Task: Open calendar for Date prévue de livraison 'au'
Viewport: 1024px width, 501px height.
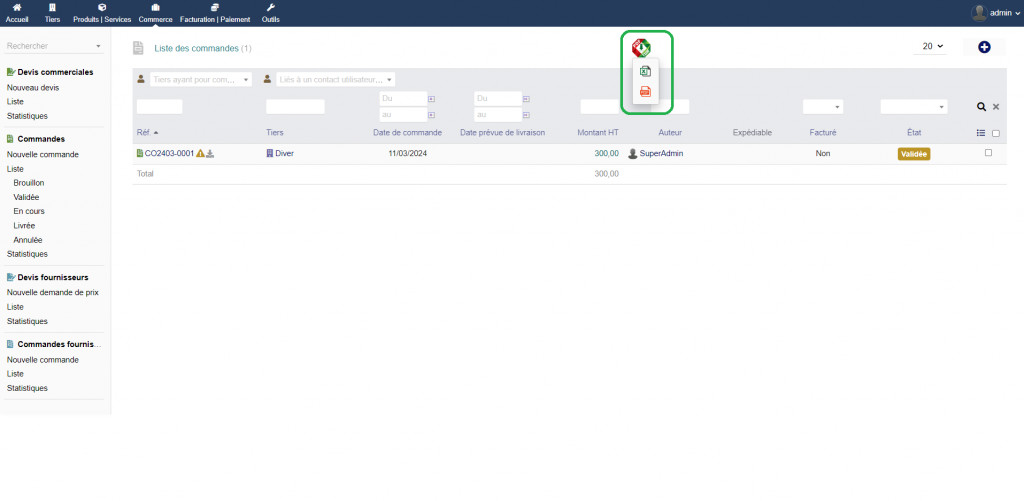Action: coord(526,115)
